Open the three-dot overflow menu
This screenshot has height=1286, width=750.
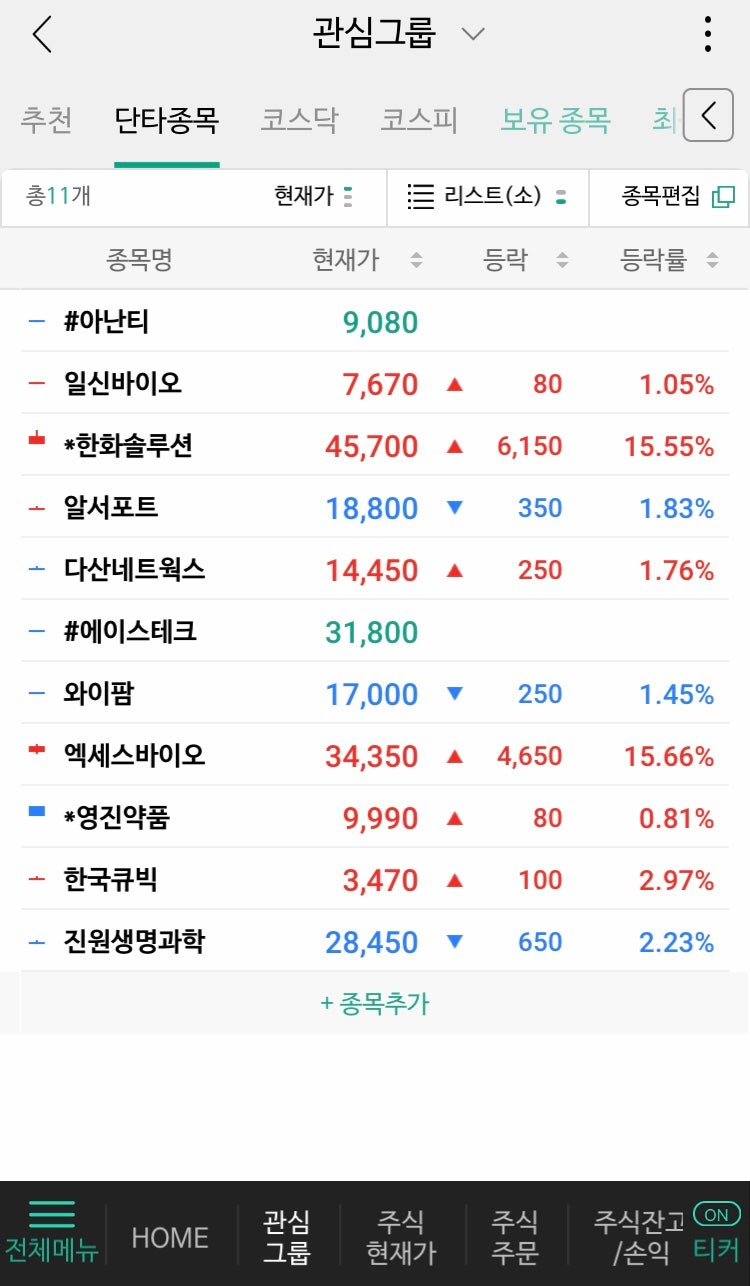pyautogui.click(x=708, y=34)
